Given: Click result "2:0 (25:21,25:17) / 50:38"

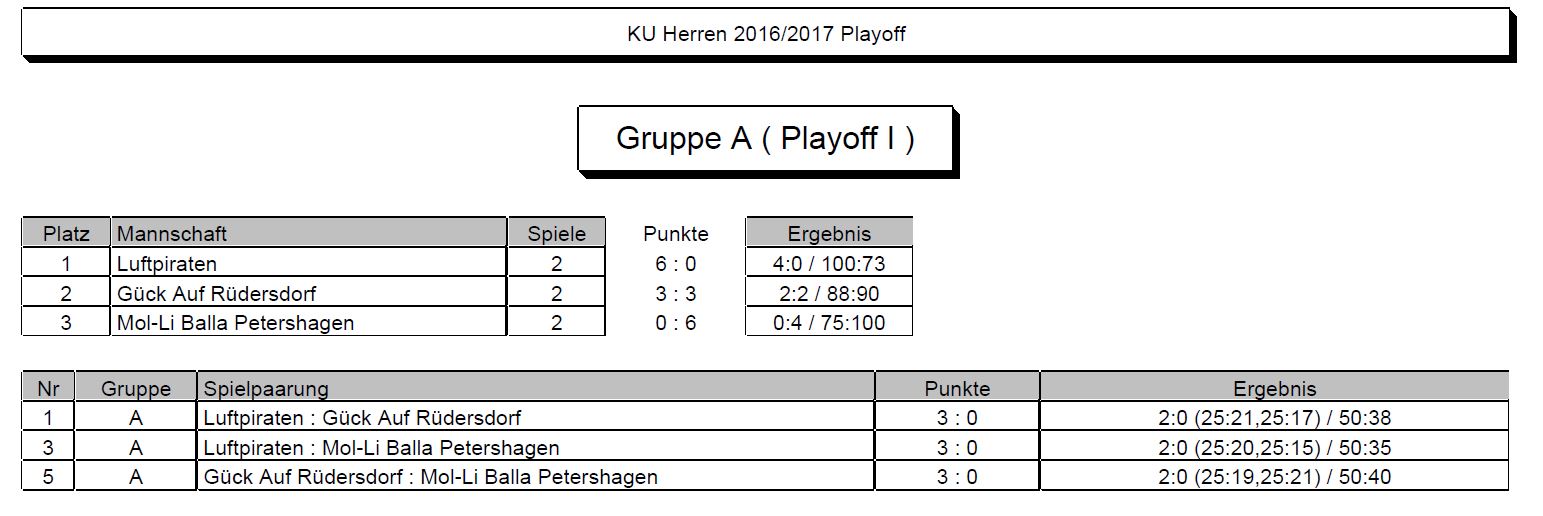Looking at the screenshot, I should click(1274, 418).
